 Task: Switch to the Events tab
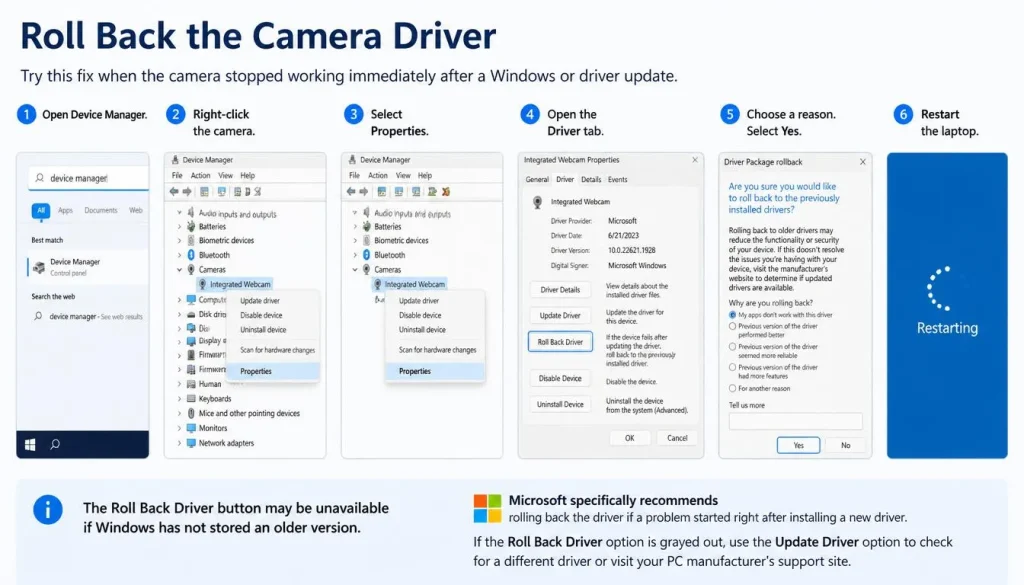pyautogui.click(x=617, y=180)
